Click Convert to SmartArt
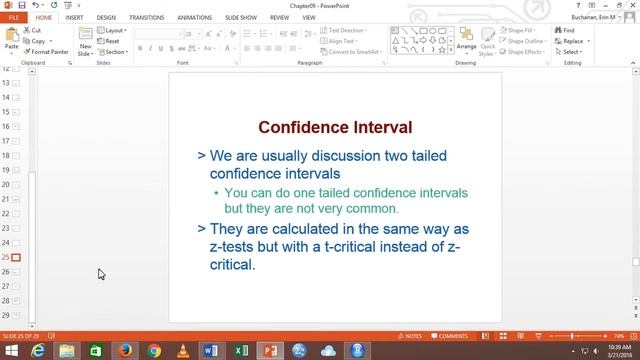 point(351,52)
